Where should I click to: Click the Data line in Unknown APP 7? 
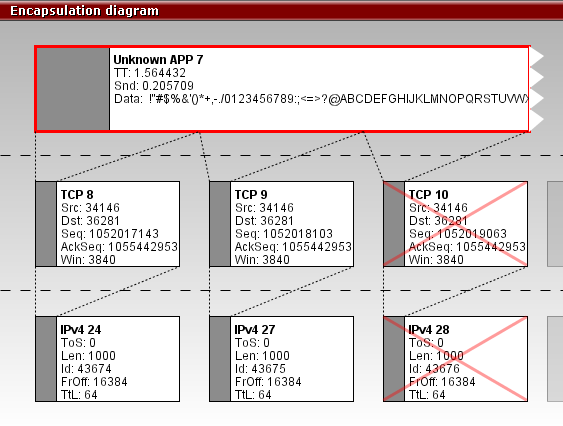(x=321, y=99)
